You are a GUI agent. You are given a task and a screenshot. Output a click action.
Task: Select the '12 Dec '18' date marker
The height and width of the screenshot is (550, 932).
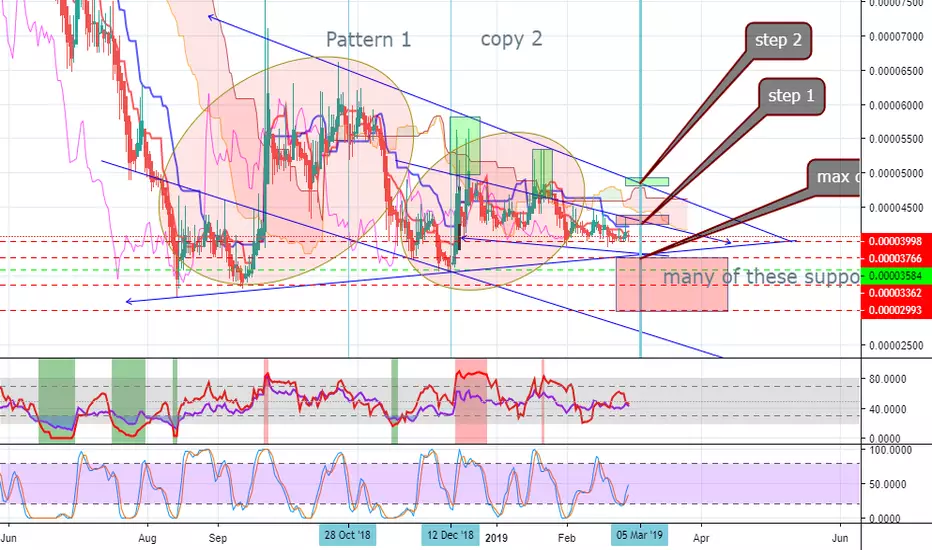point(451,535)
